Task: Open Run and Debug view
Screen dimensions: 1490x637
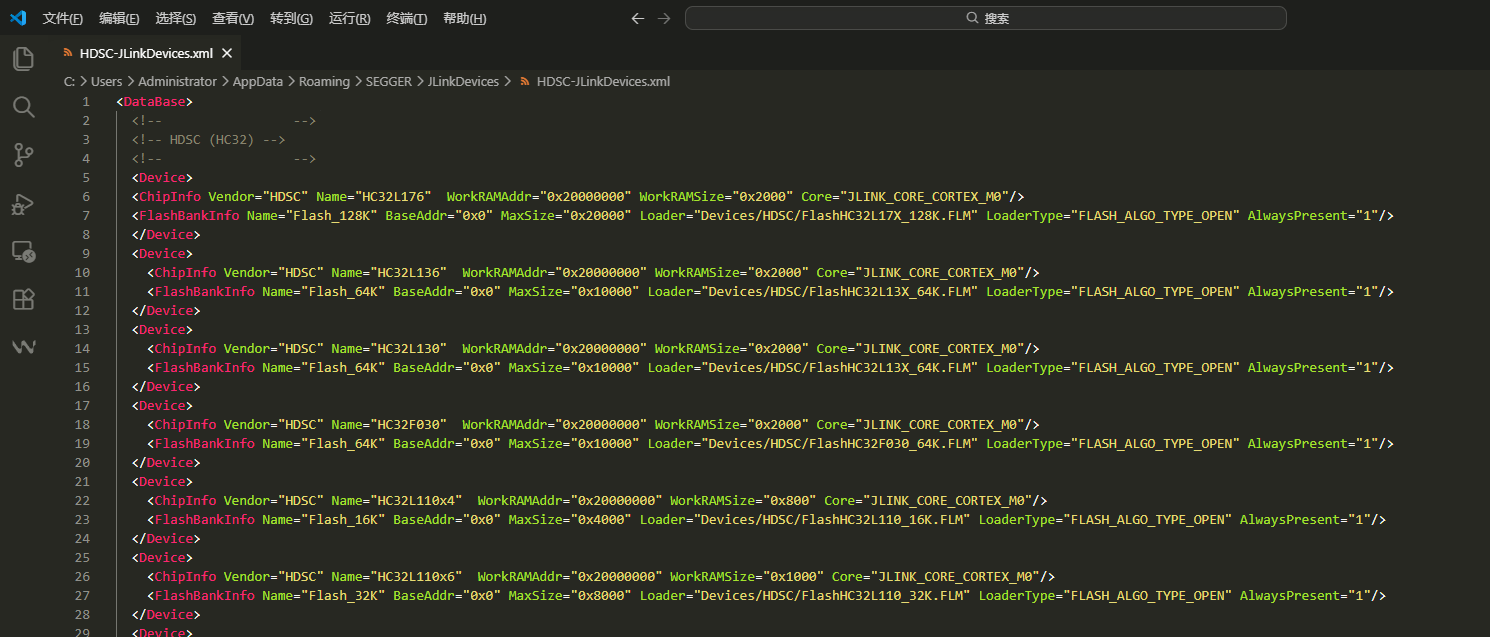Action: point(23,204)
